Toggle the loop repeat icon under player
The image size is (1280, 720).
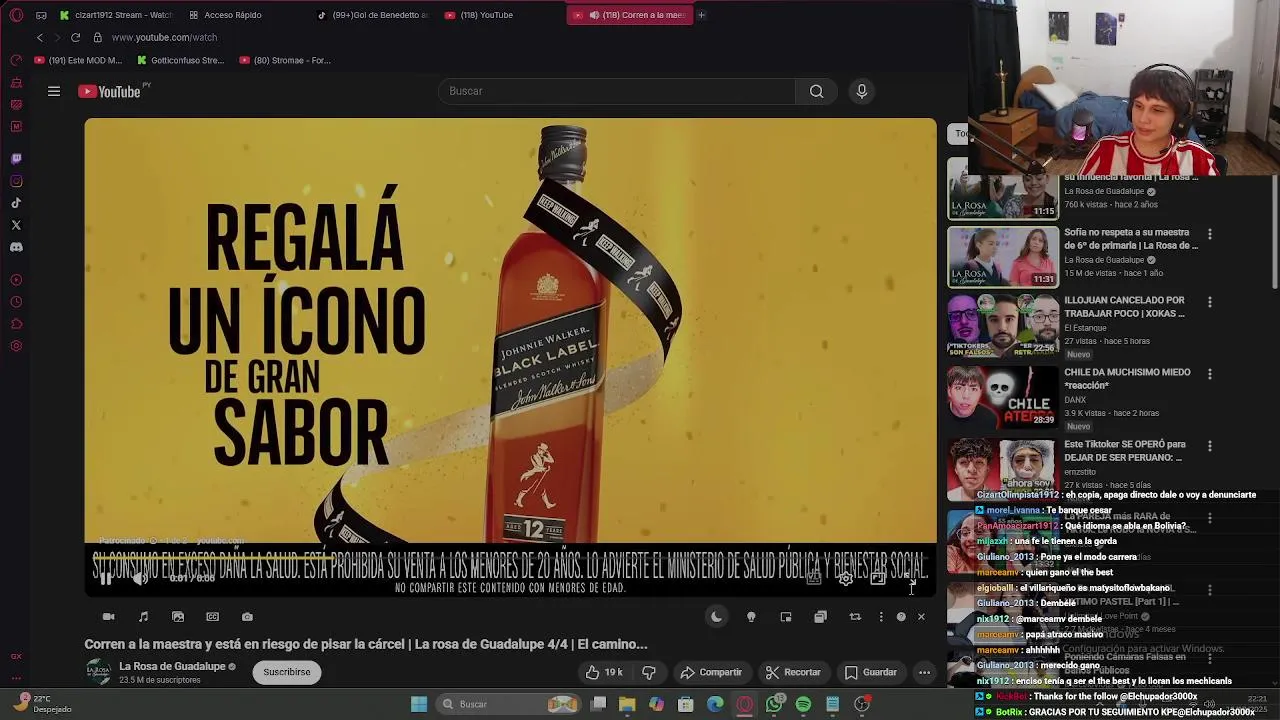pyautogui.click(x=855, y=617)
